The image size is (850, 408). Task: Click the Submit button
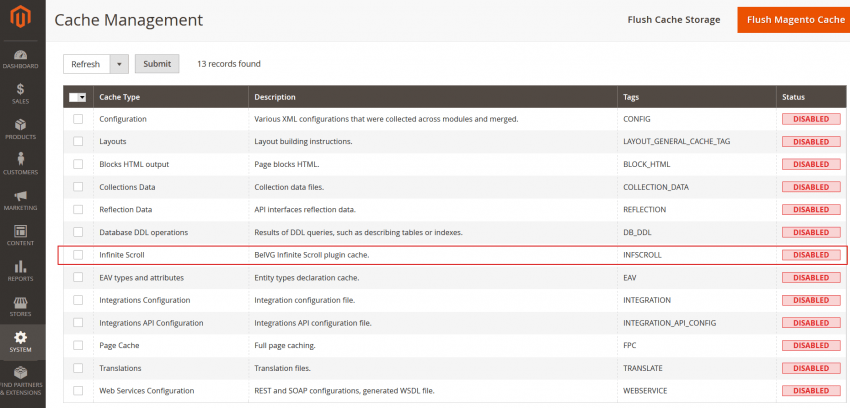157,64
